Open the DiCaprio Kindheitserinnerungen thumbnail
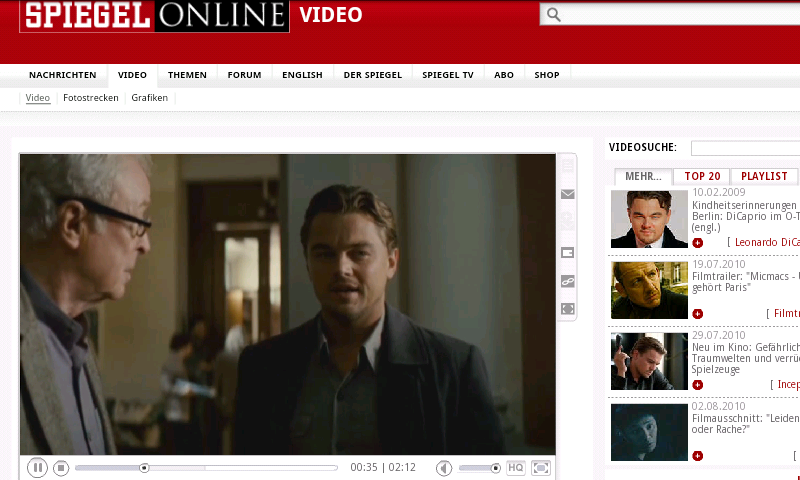Screen dimensions: 800x480 tap(649, 219)
